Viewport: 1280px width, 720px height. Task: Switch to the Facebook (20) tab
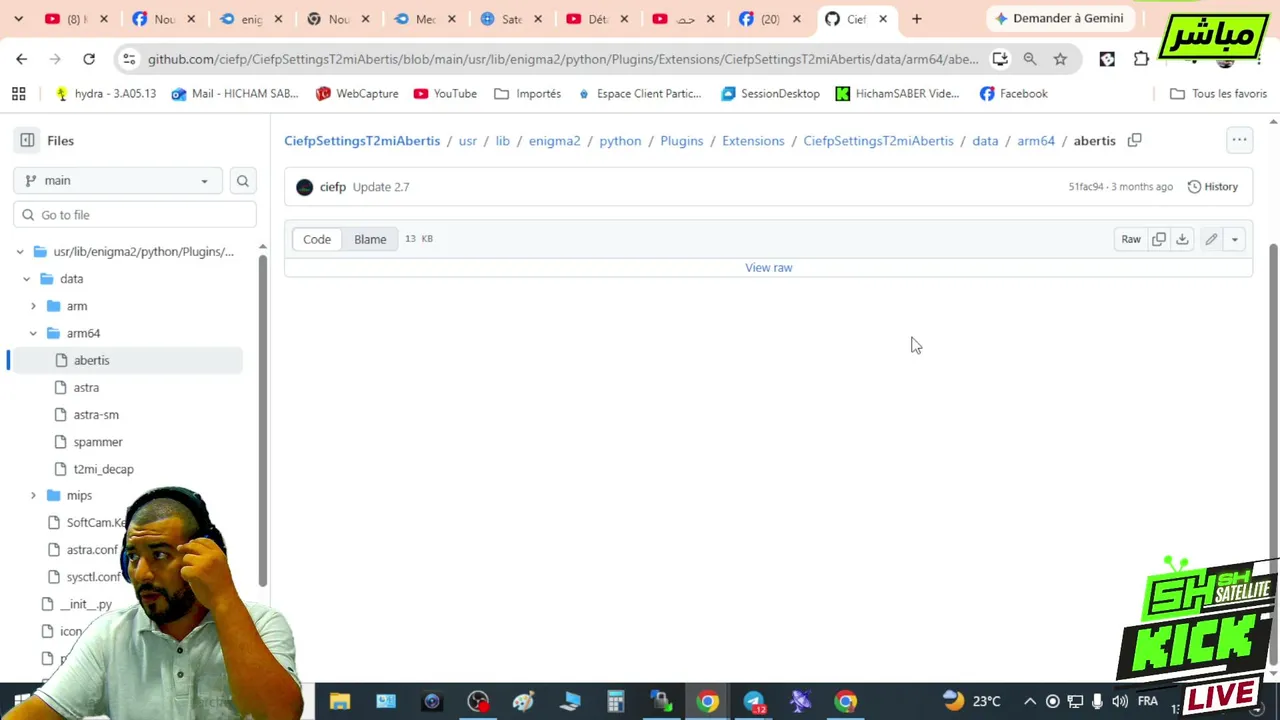pyautogui.click(x=770, y=19)
